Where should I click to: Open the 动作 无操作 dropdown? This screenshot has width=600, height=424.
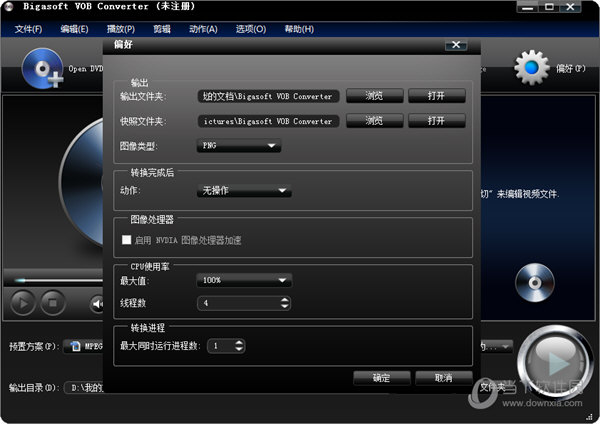[x=244, y=190]
